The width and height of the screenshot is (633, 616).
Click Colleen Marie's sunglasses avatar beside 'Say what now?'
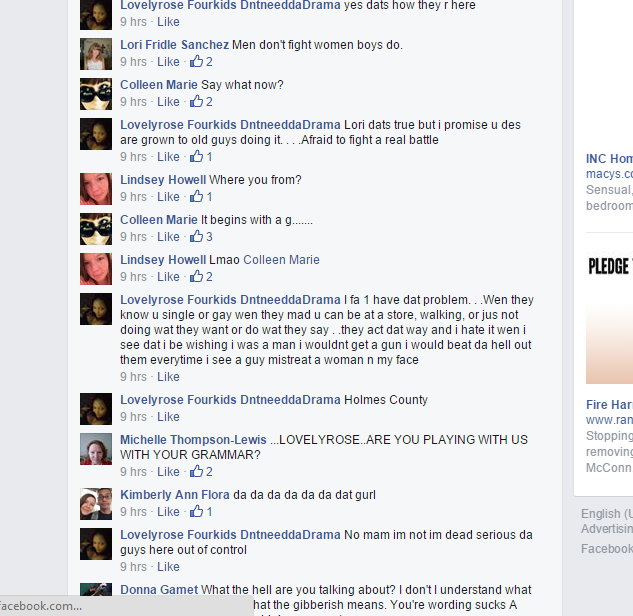click(96, 94)
